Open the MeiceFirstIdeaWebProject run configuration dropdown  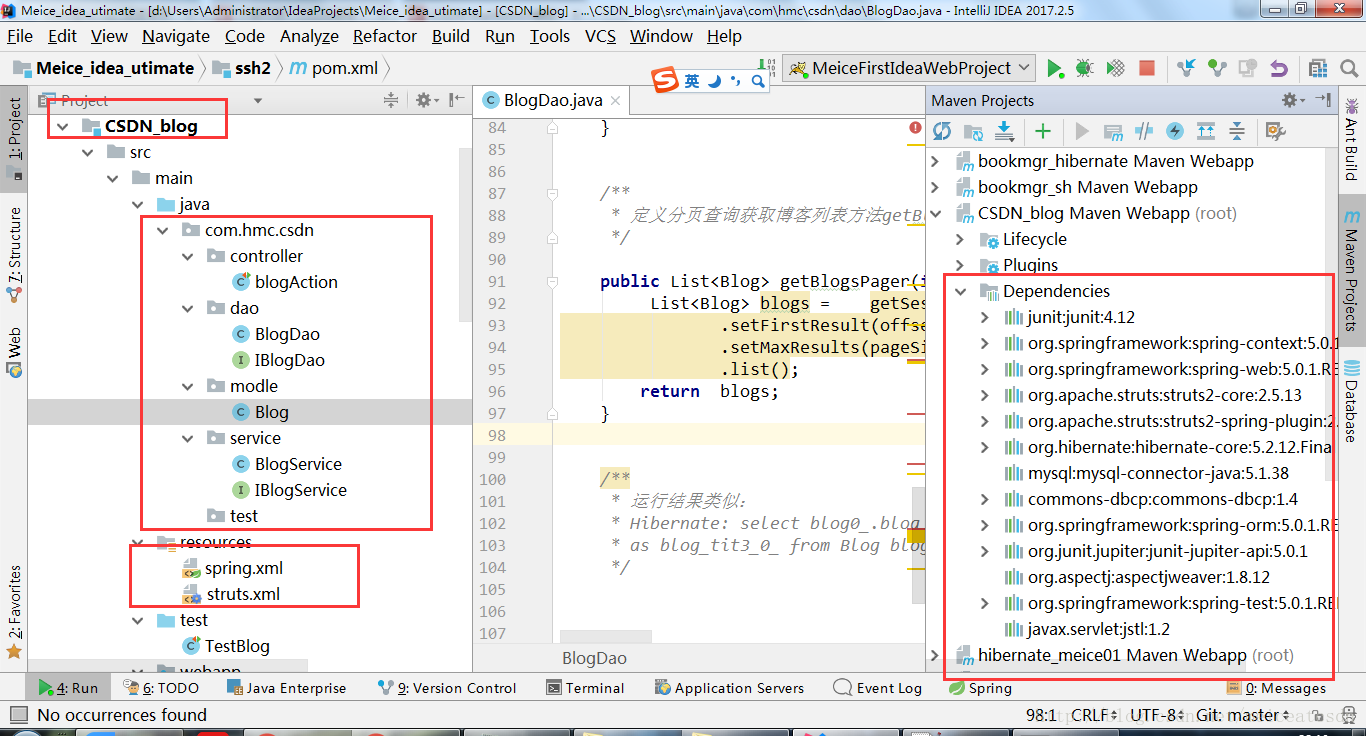pyautogui.click(x=909, y=68)
